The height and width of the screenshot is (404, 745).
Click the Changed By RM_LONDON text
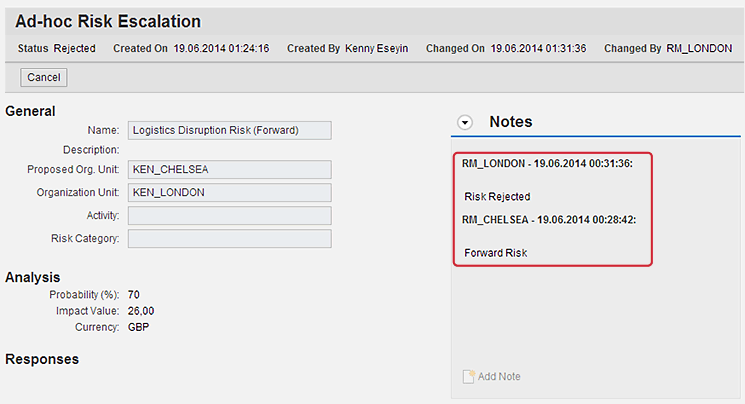668,48
